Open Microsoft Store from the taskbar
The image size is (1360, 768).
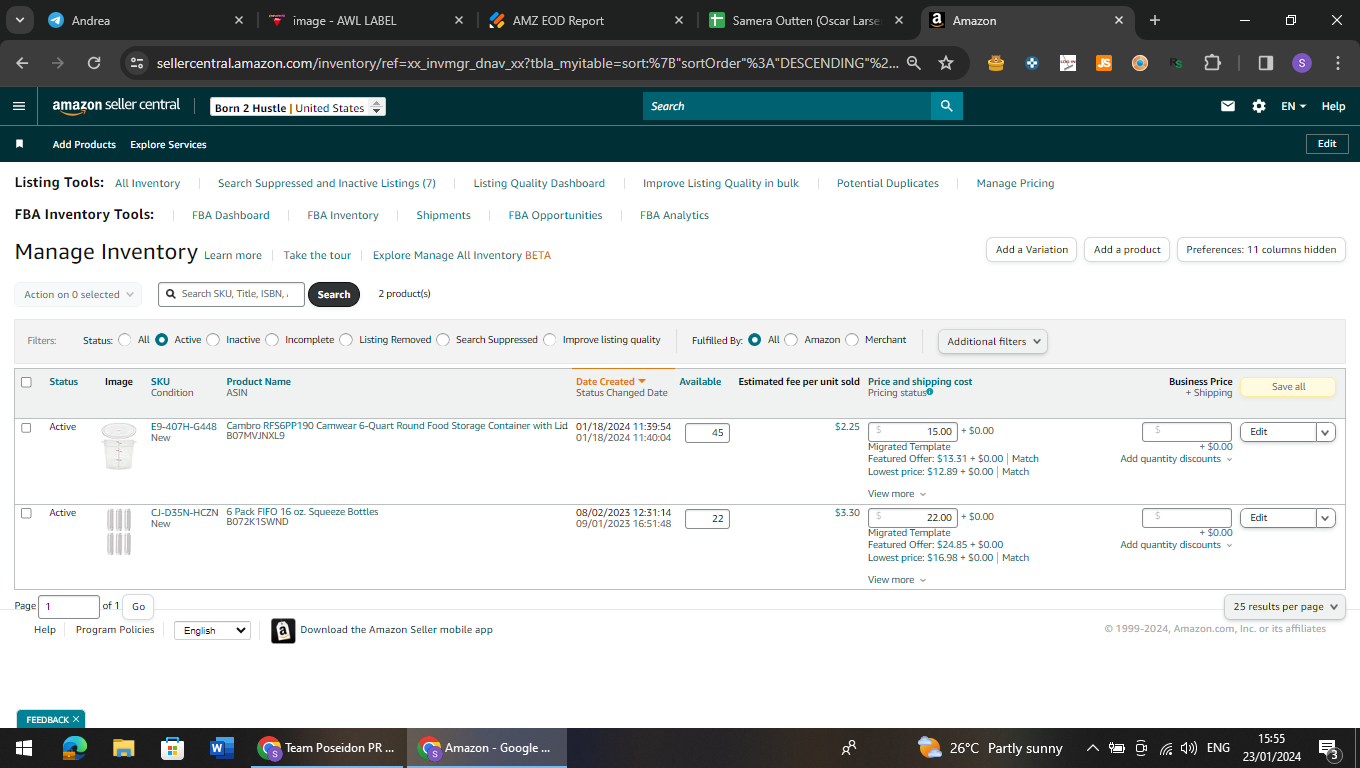173,748
